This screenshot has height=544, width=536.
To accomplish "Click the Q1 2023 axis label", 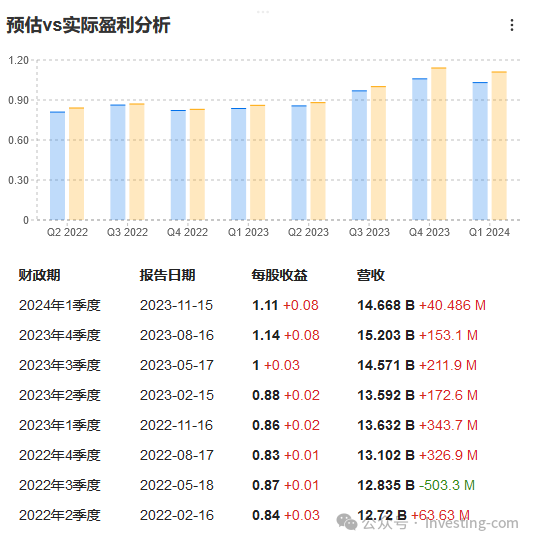I will point(248,232).
